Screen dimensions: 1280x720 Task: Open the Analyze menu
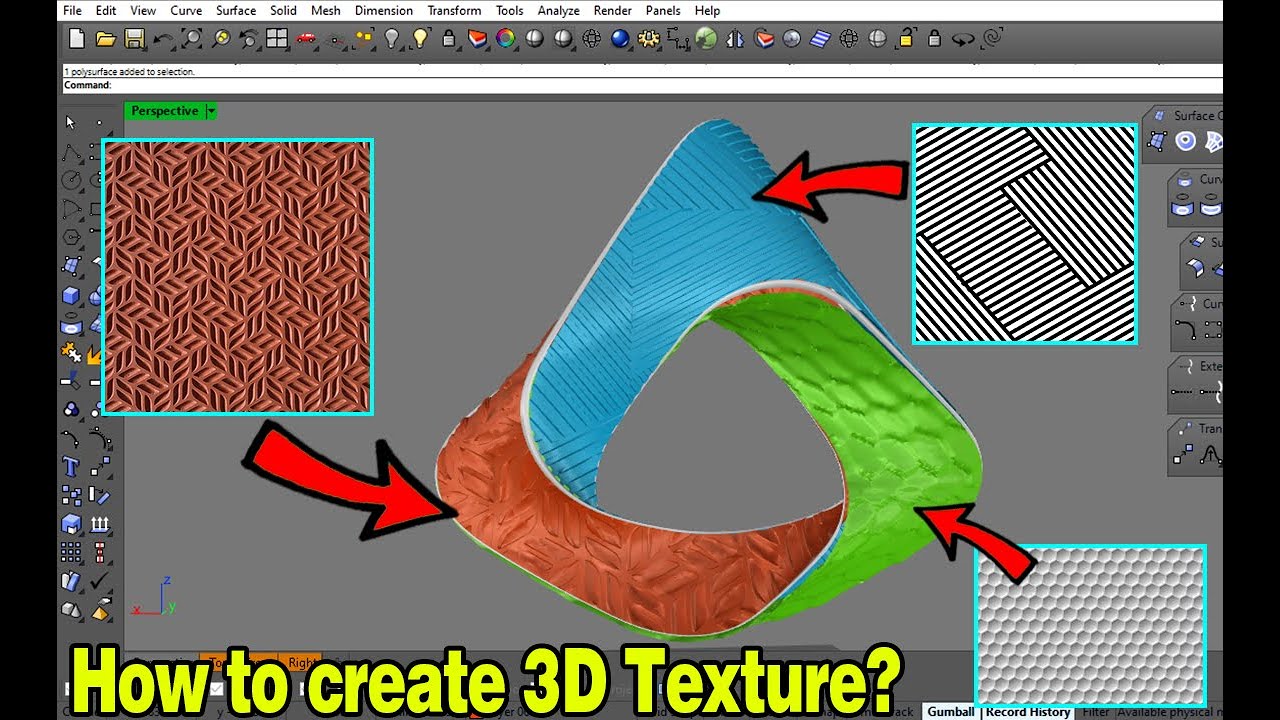coord(558,10)
